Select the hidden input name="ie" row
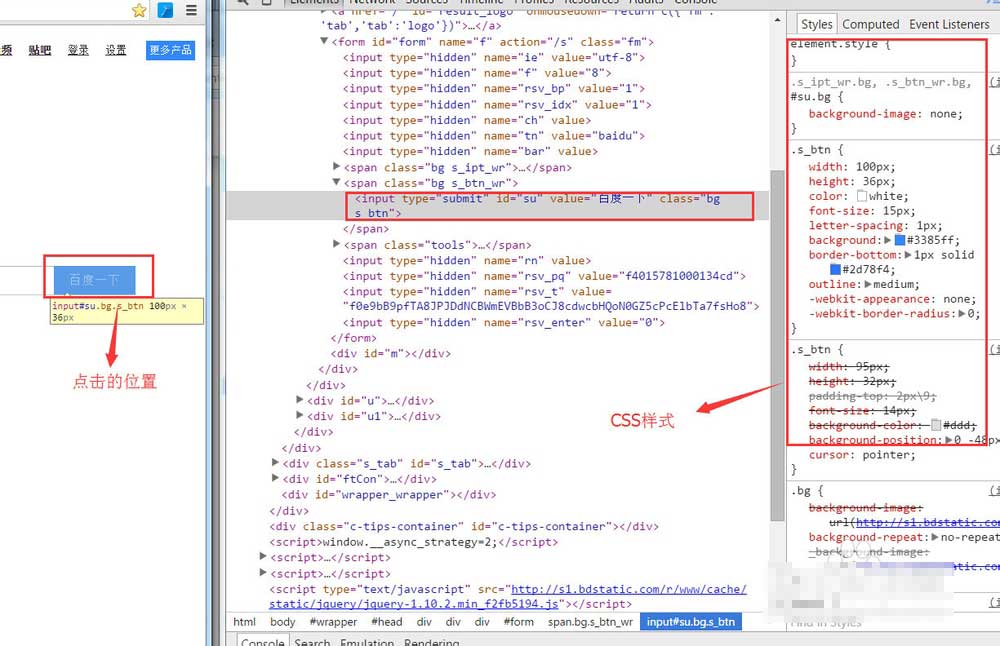 (x=494, y=57)
